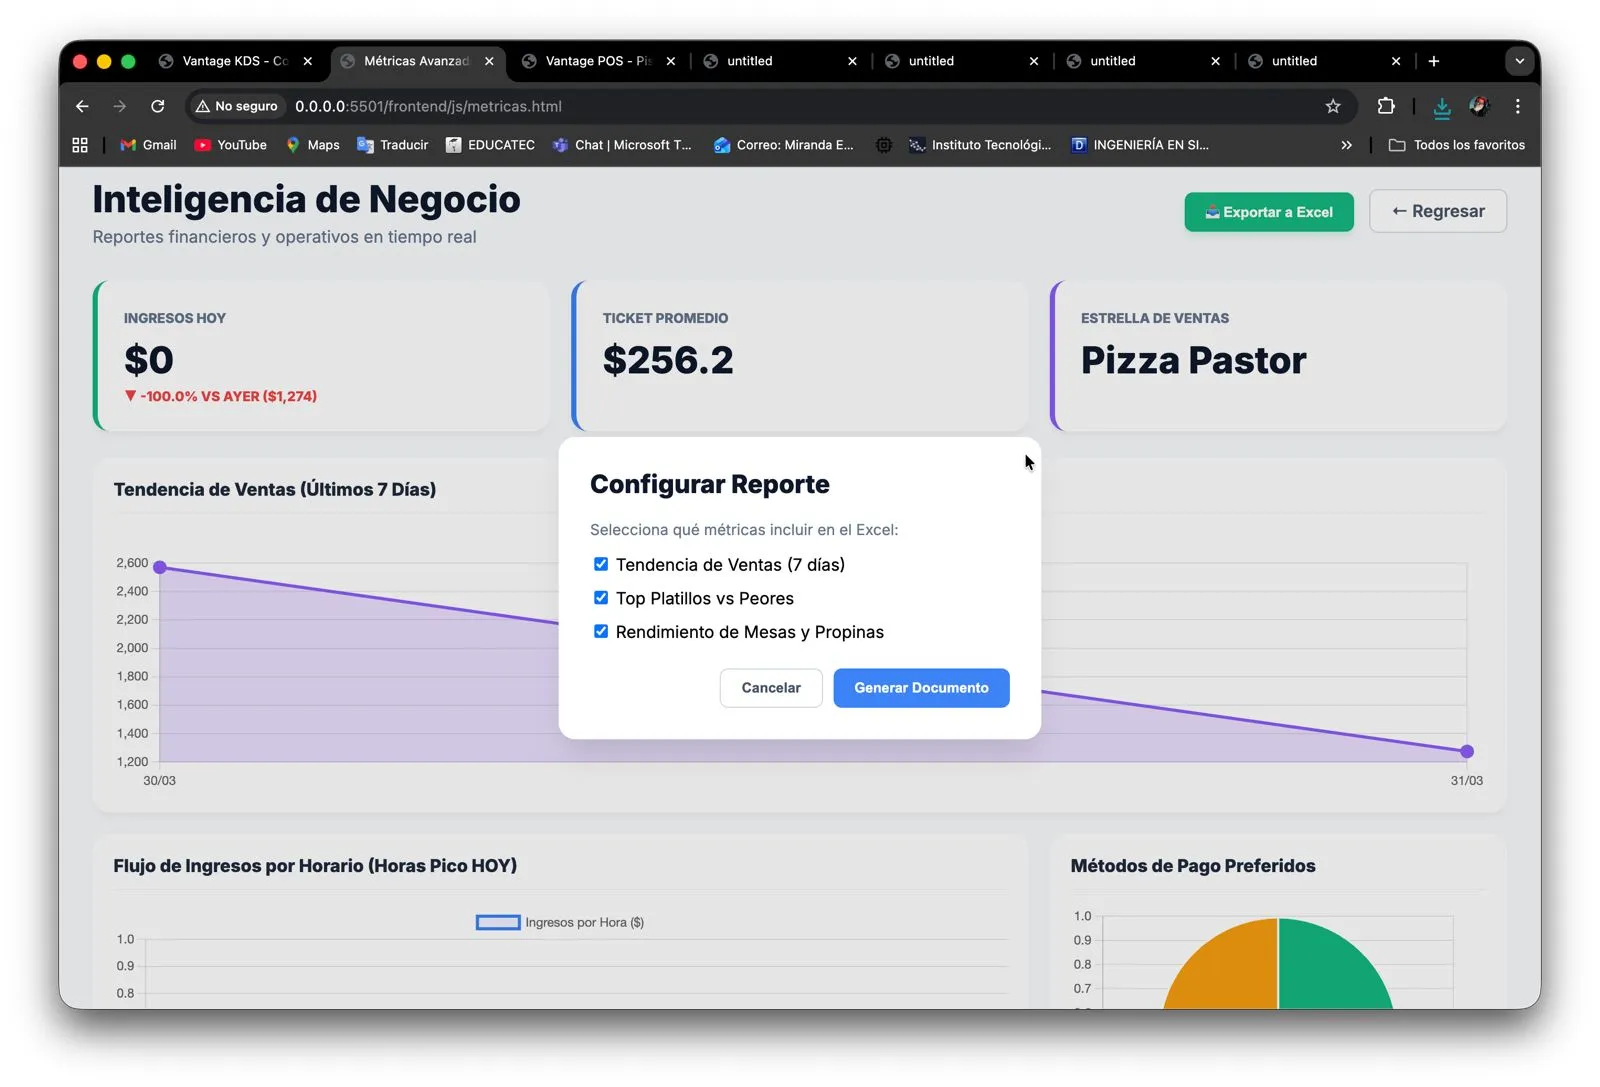The height and width of the screenshot is (1087, 1600).
Task: Open the Chrome three-dot menu
Action: click(1517, 106)
